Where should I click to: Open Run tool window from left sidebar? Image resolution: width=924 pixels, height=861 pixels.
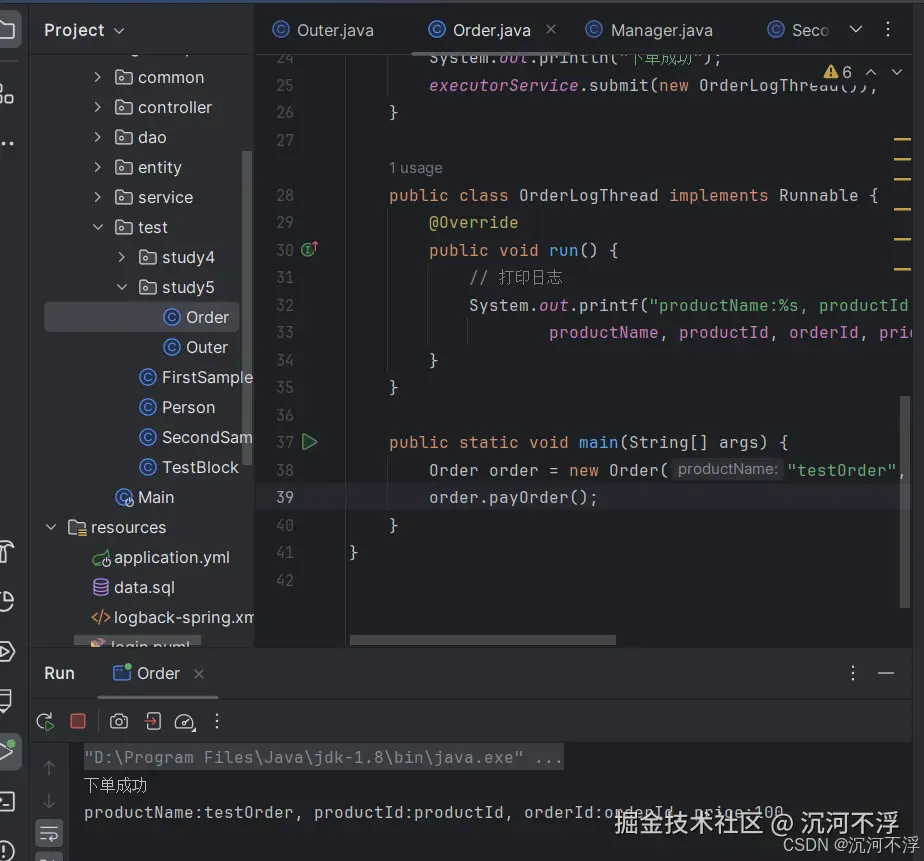[7, 750]
